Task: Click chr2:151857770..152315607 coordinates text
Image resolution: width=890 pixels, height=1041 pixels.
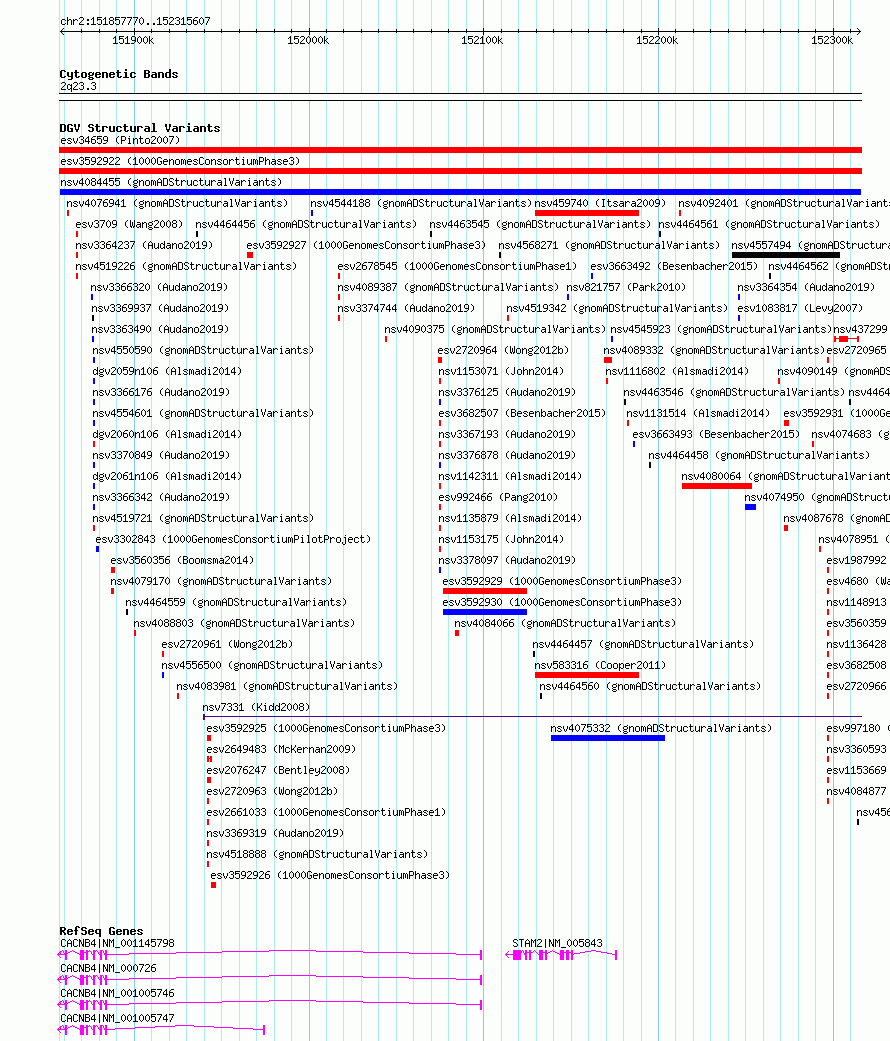Action: pos(135,21)
